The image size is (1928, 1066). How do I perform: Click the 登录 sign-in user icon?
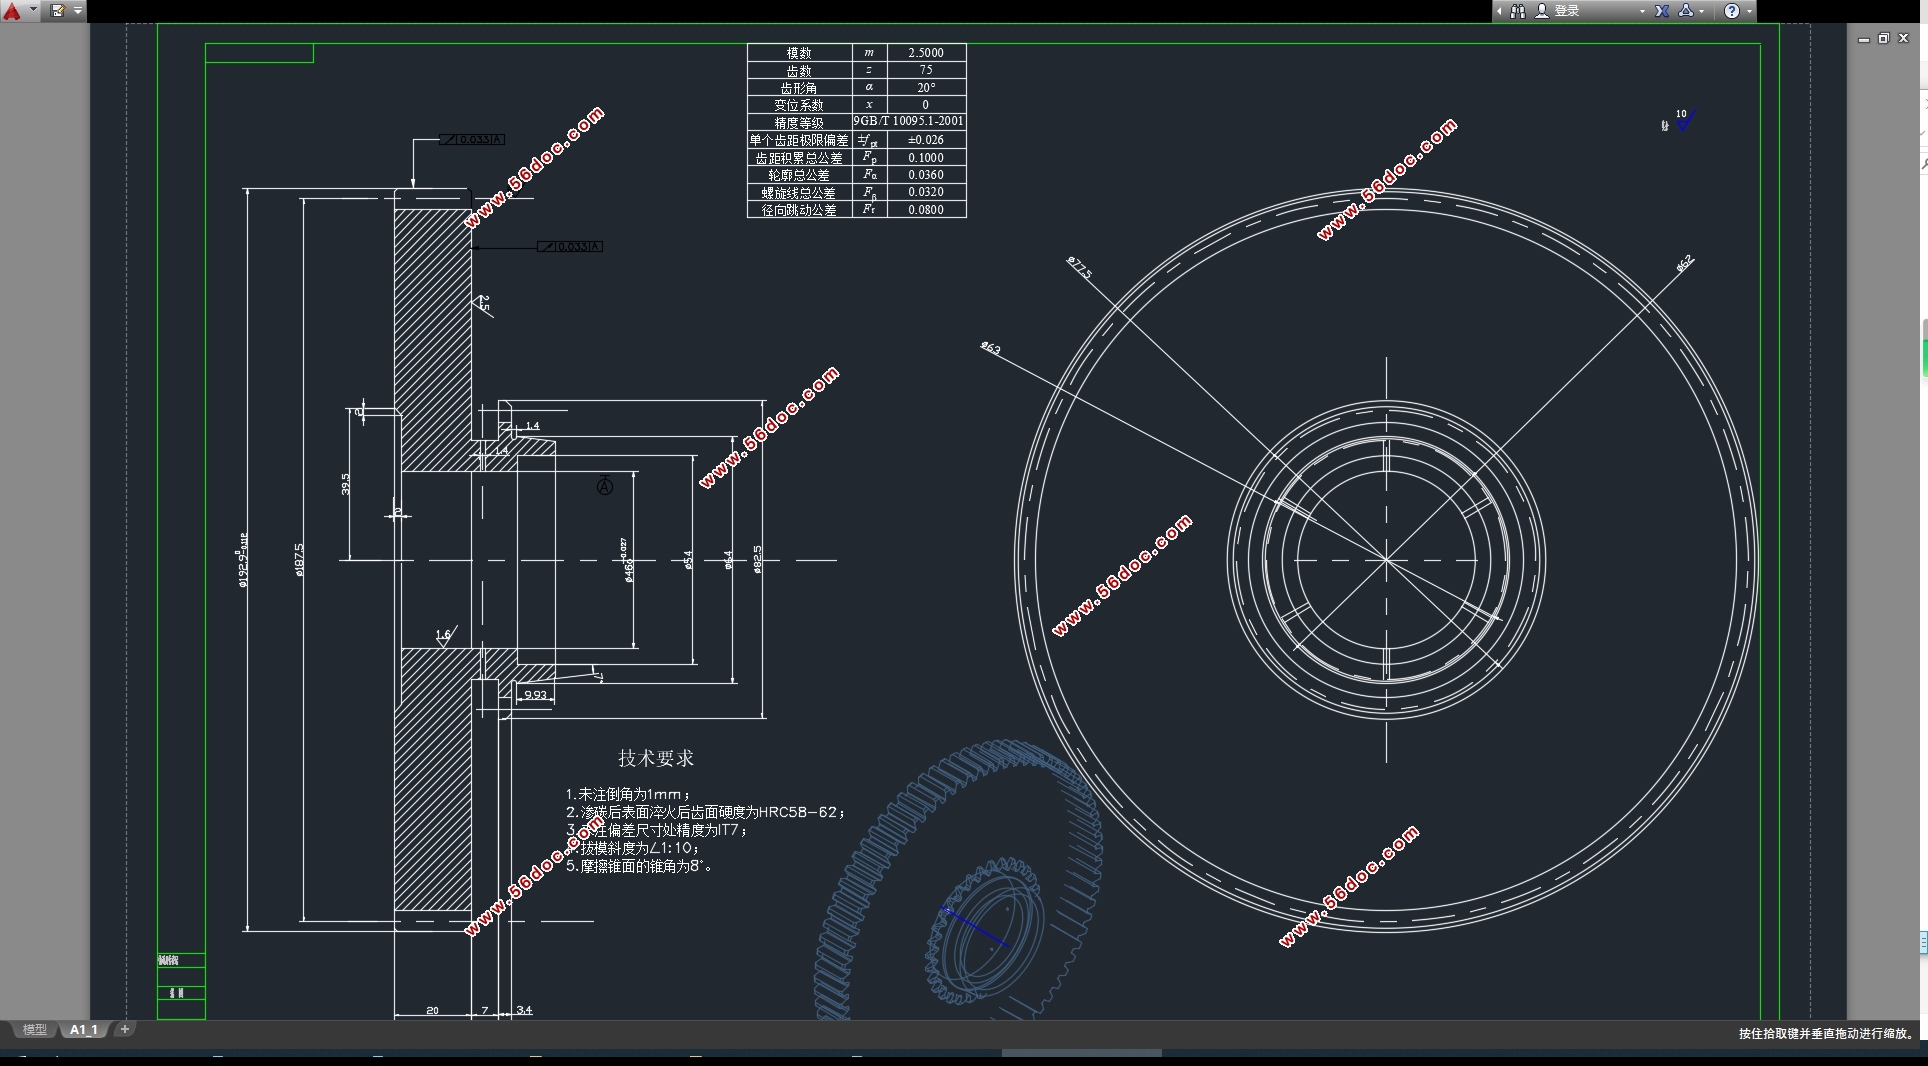point(1541,11)
